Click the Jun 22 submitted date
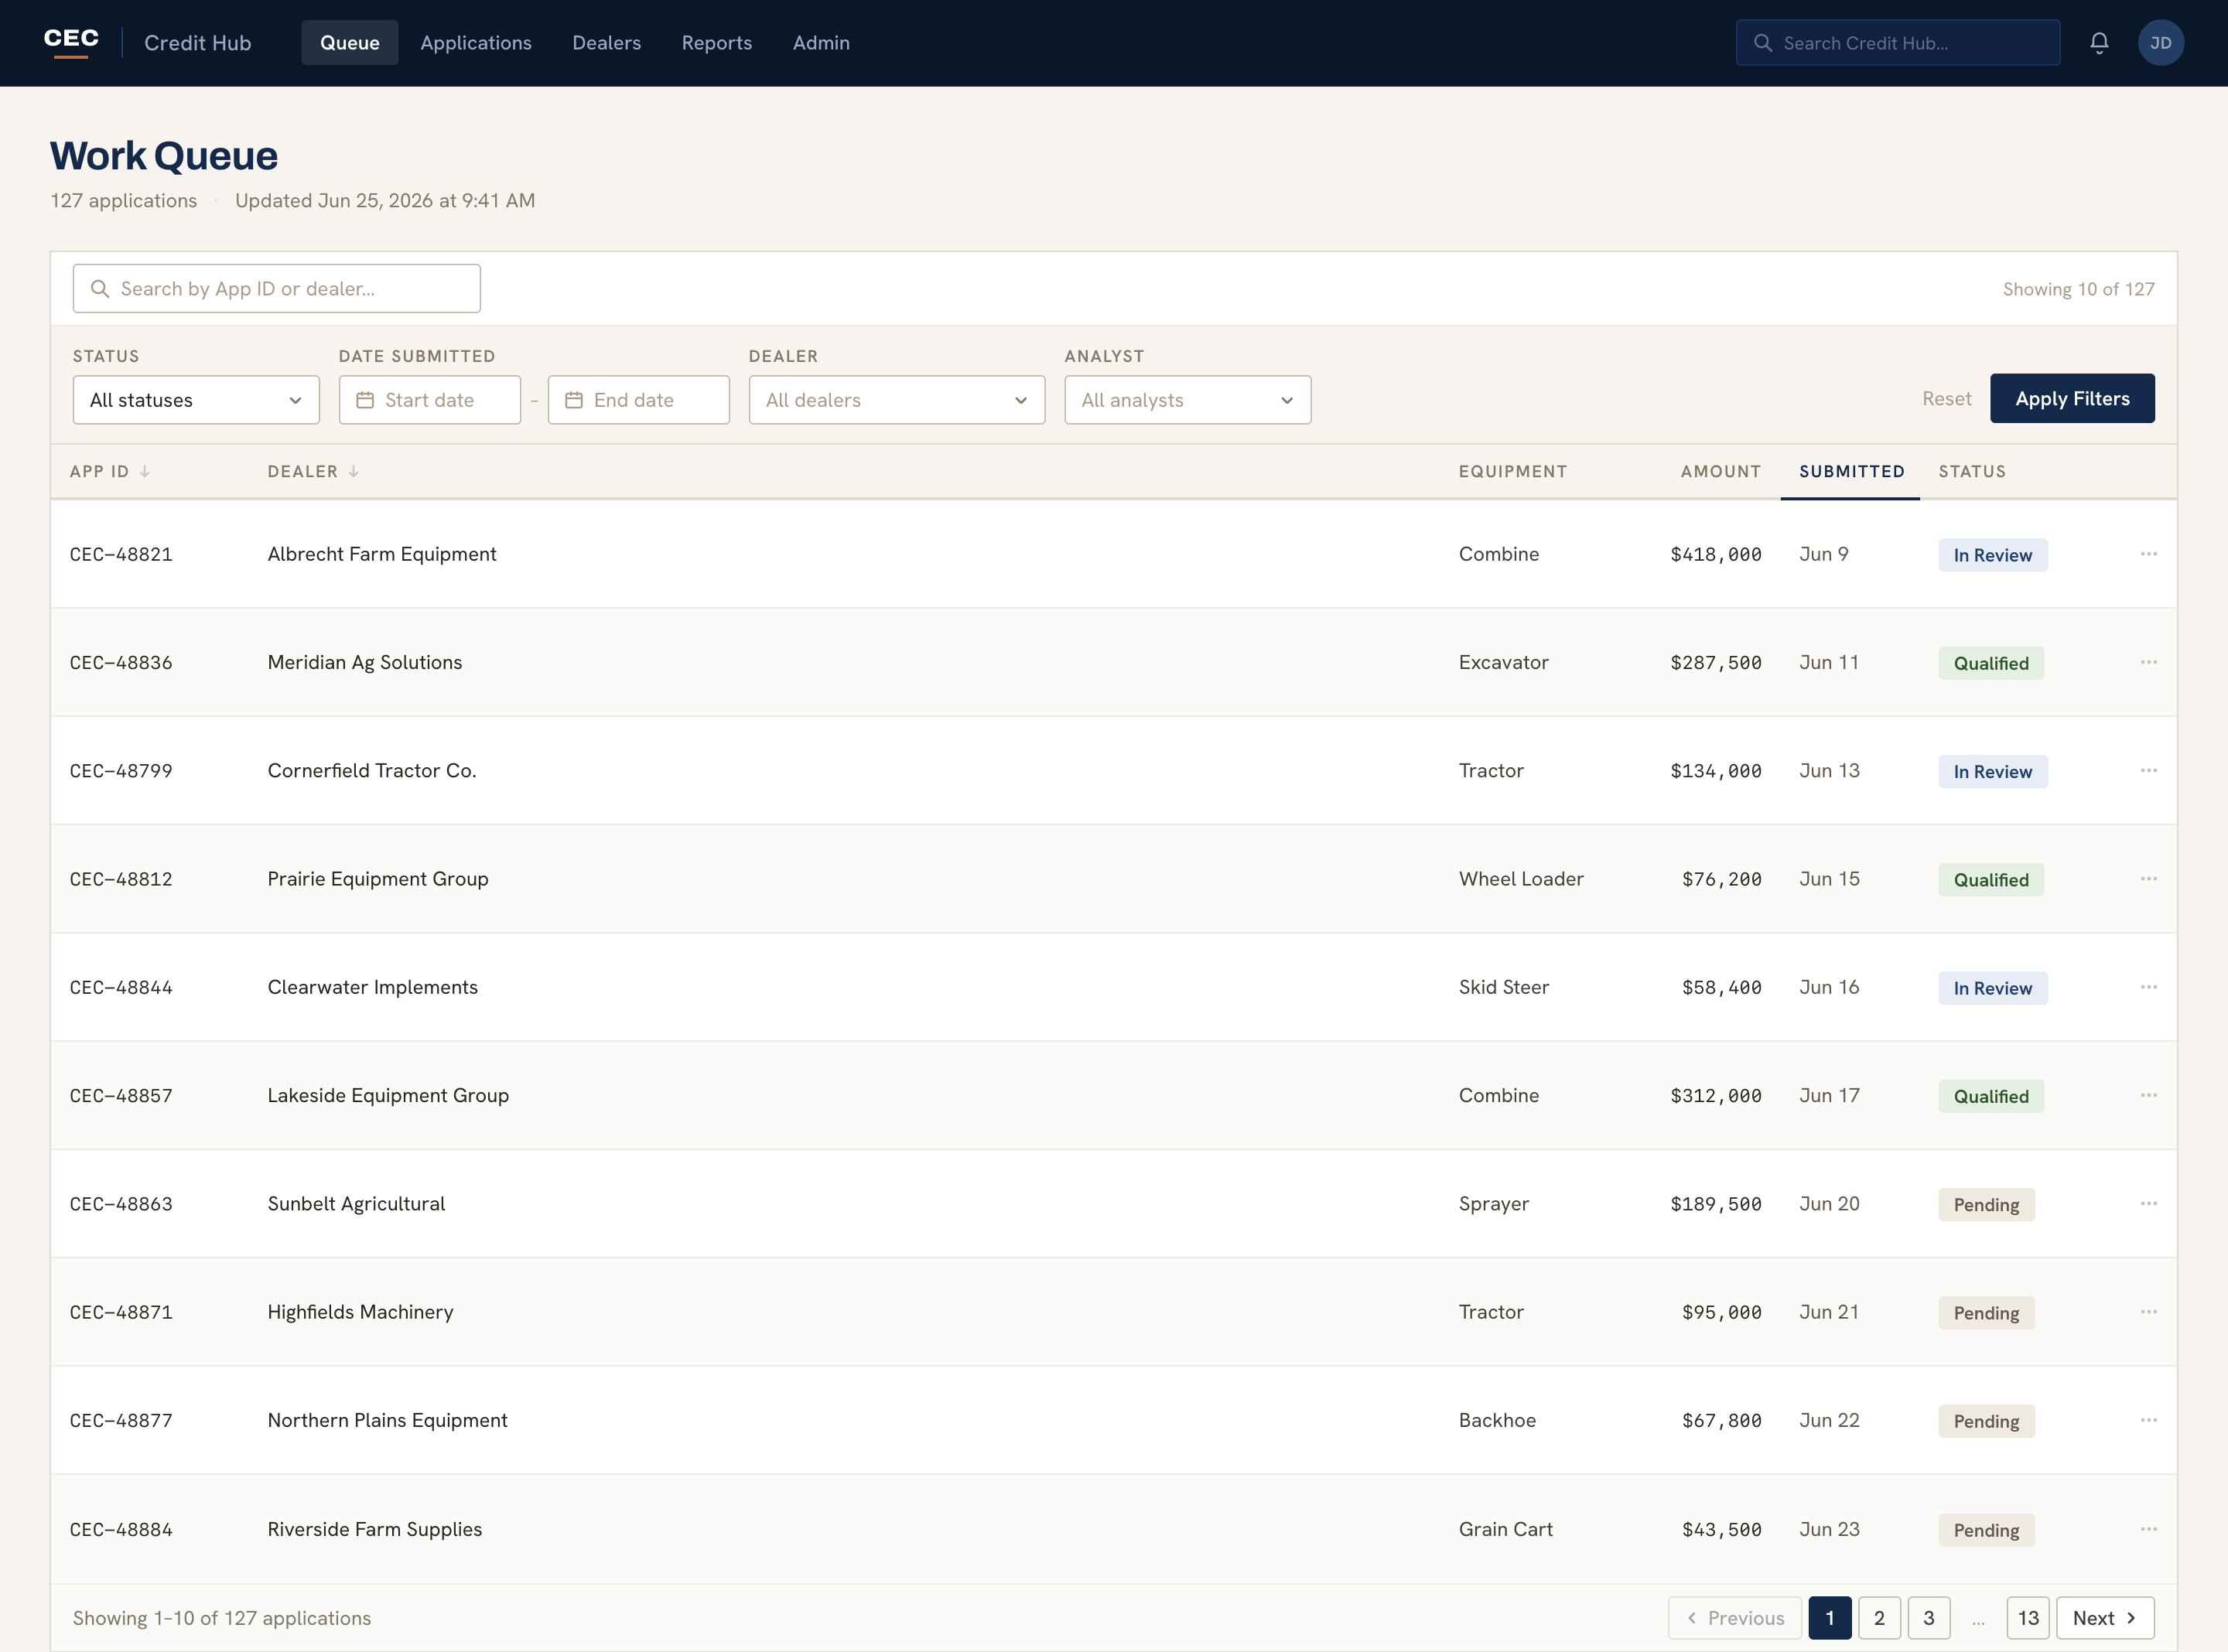 coord(1829,1420)
